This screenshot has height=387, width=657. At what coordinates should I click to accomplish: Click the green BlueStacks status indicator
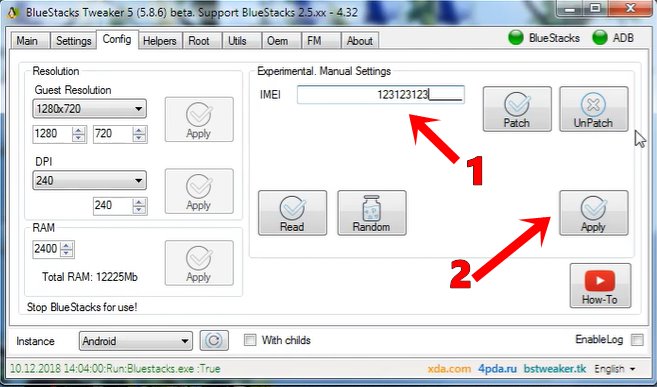coord(516,38)
